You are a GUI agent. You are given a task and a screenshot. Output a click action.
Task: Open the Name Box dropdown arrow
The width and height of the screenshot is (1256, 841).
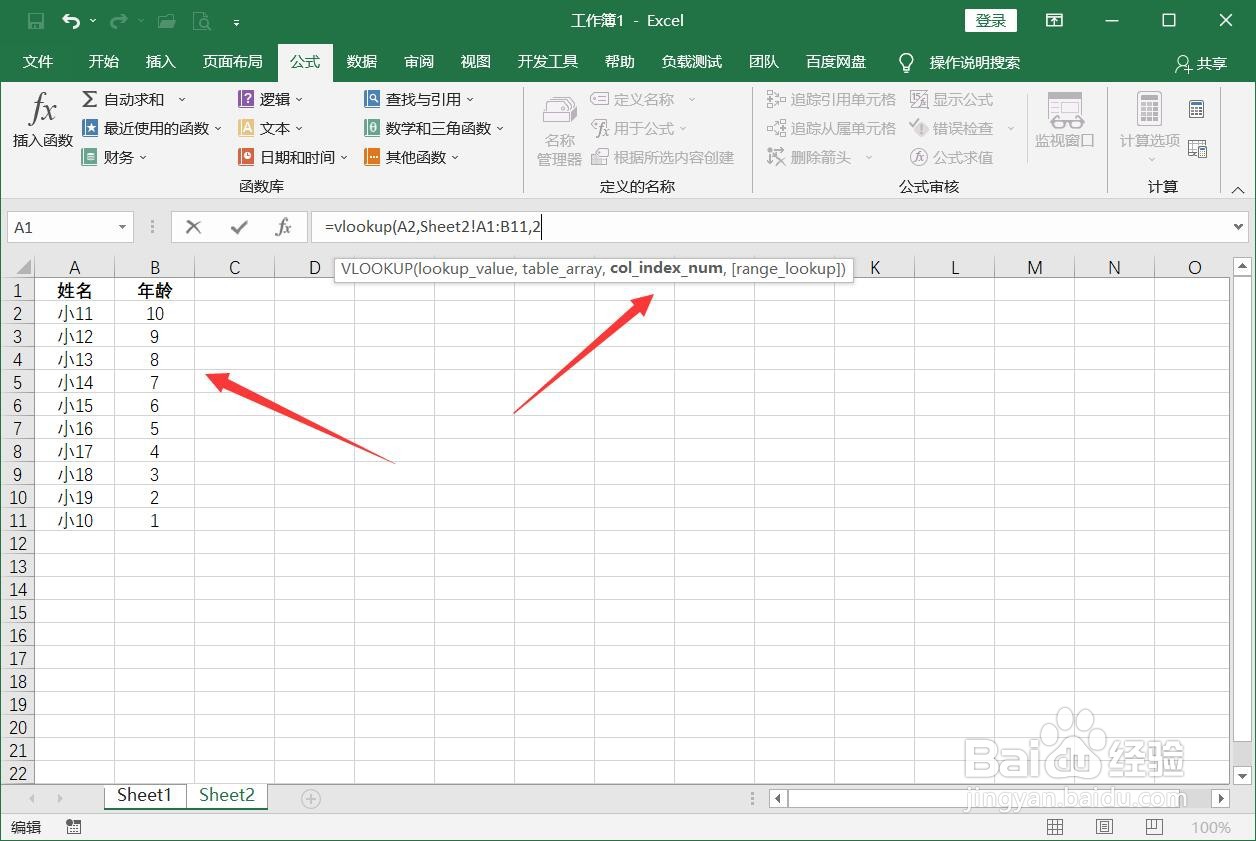[x=123, y=227]
